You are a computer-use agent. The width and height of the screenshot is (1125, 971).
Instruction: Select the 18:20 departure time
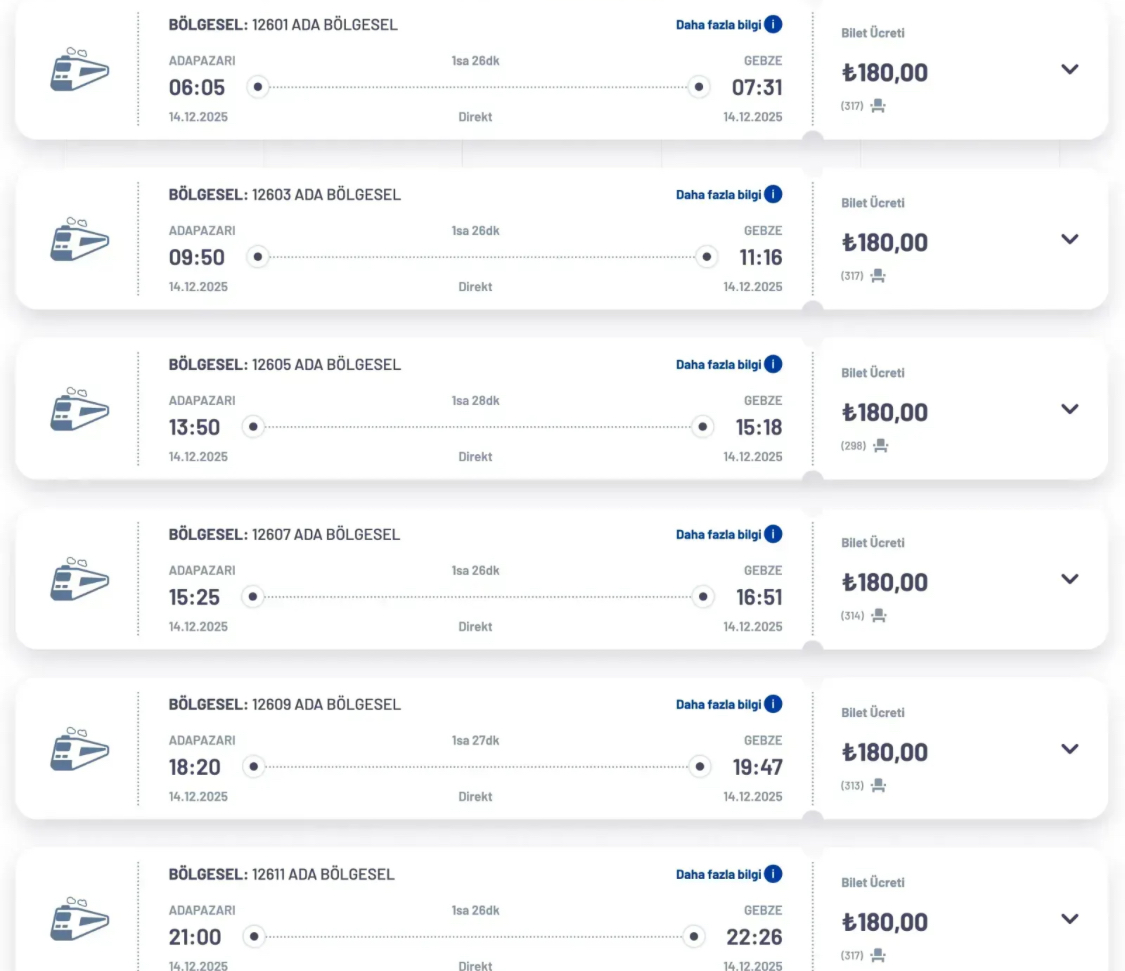pyautogui.click(x=195, y=767)
